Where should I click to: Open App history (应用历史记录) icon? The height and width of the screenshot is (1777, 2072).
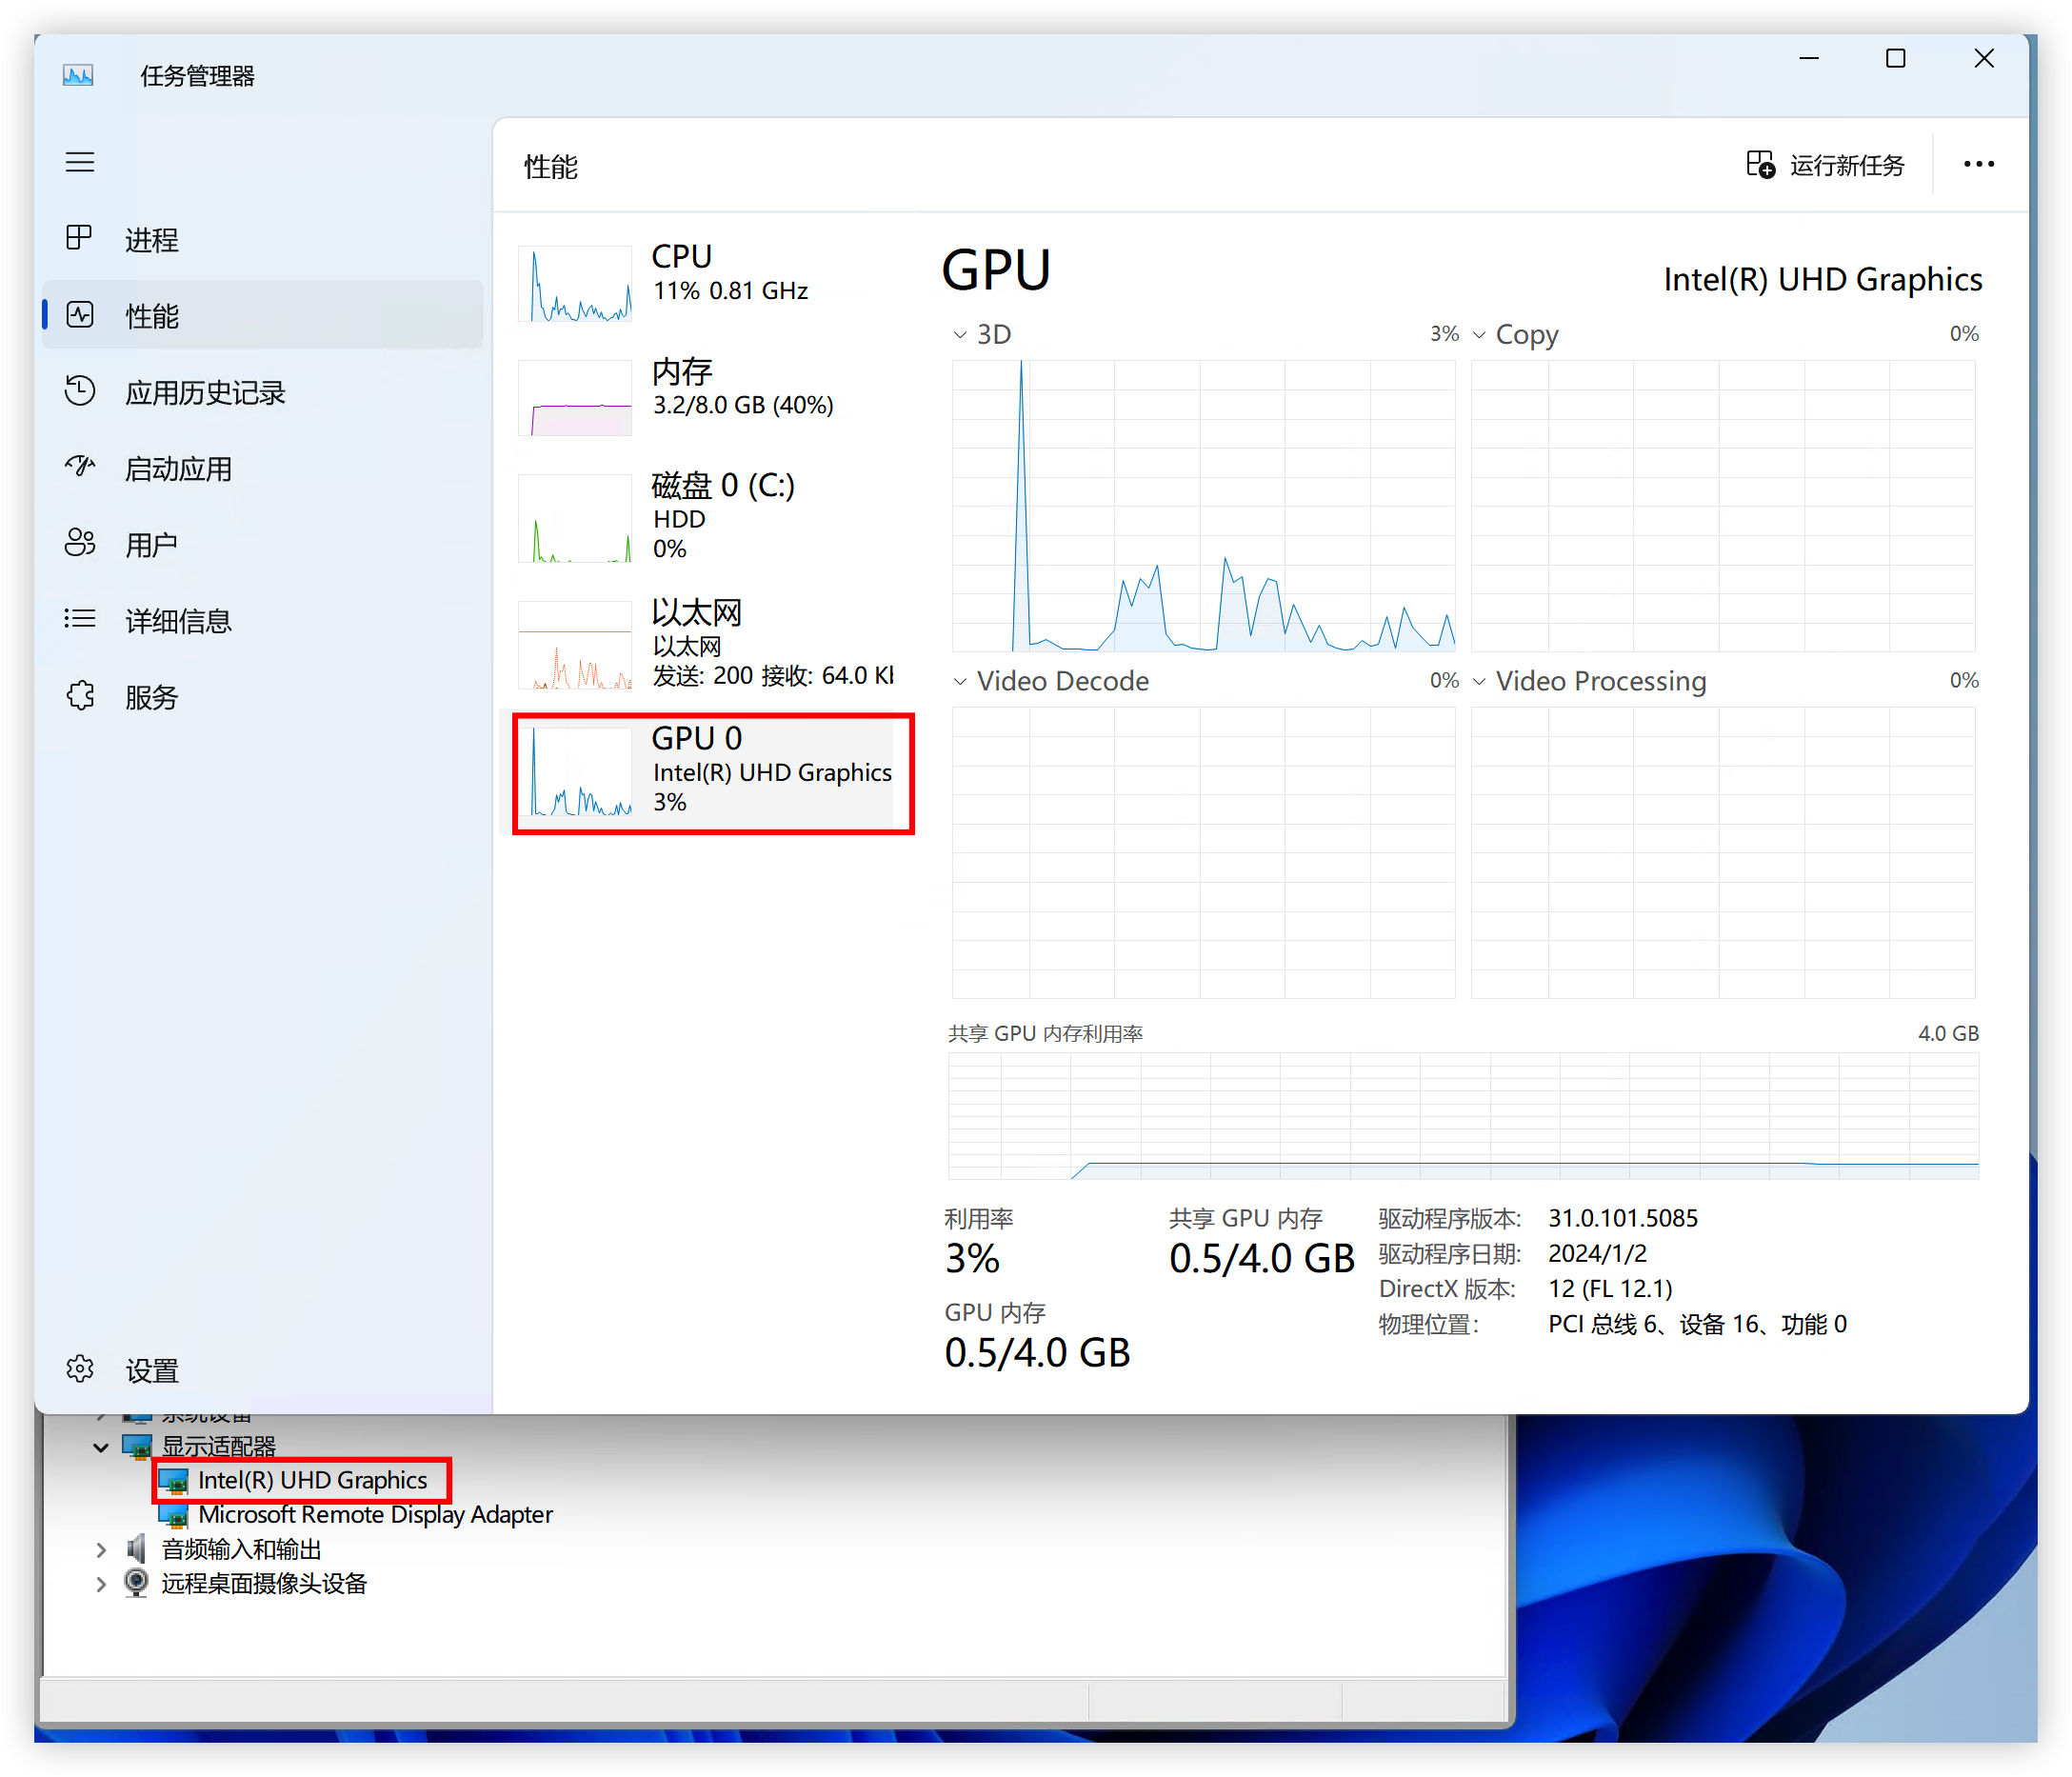tap(80, 391)
